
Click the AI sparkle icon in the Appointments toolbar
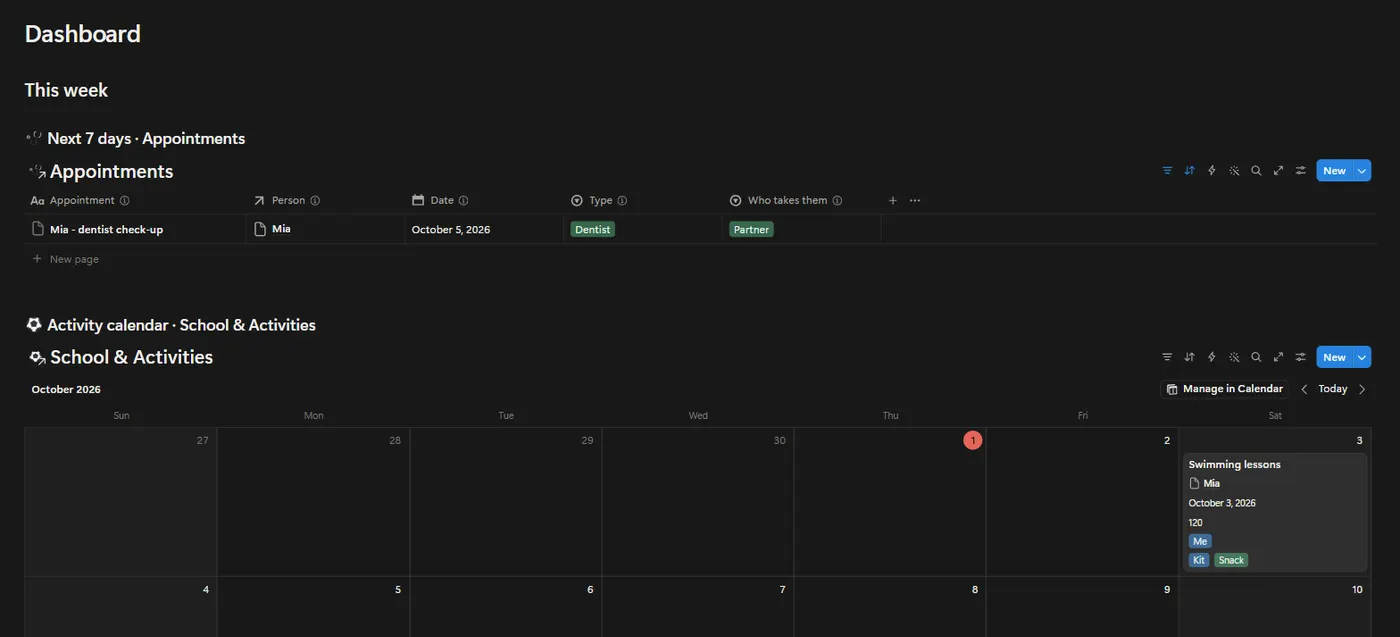pos(1234,171)
